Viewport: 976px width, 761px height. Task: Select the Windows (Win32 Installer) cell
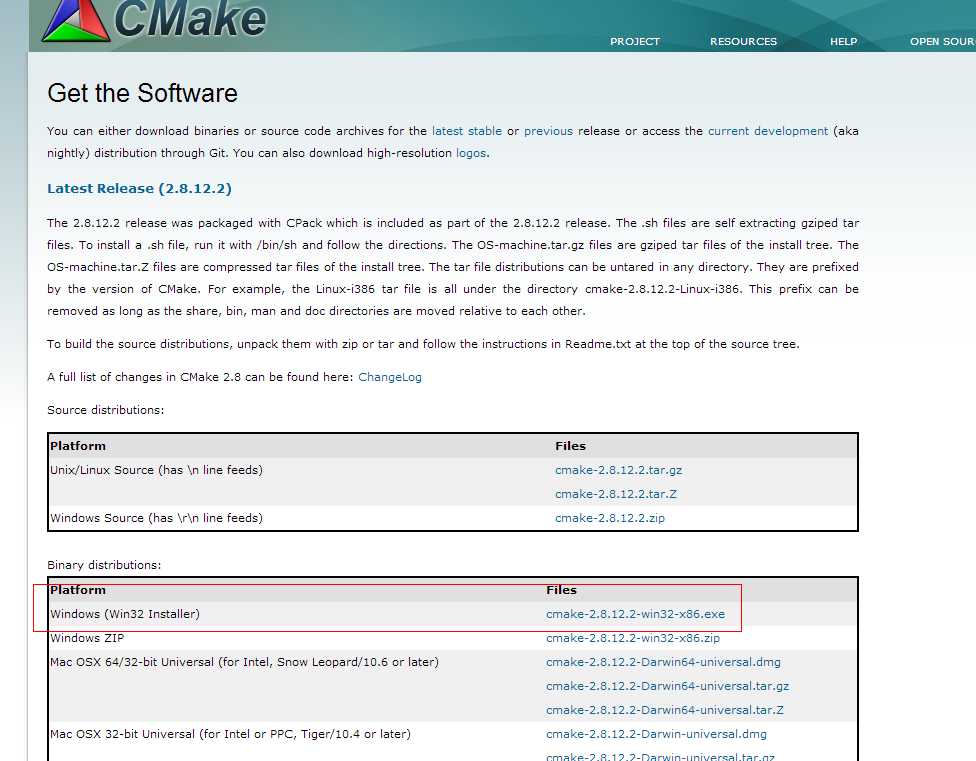coord(125,614)
